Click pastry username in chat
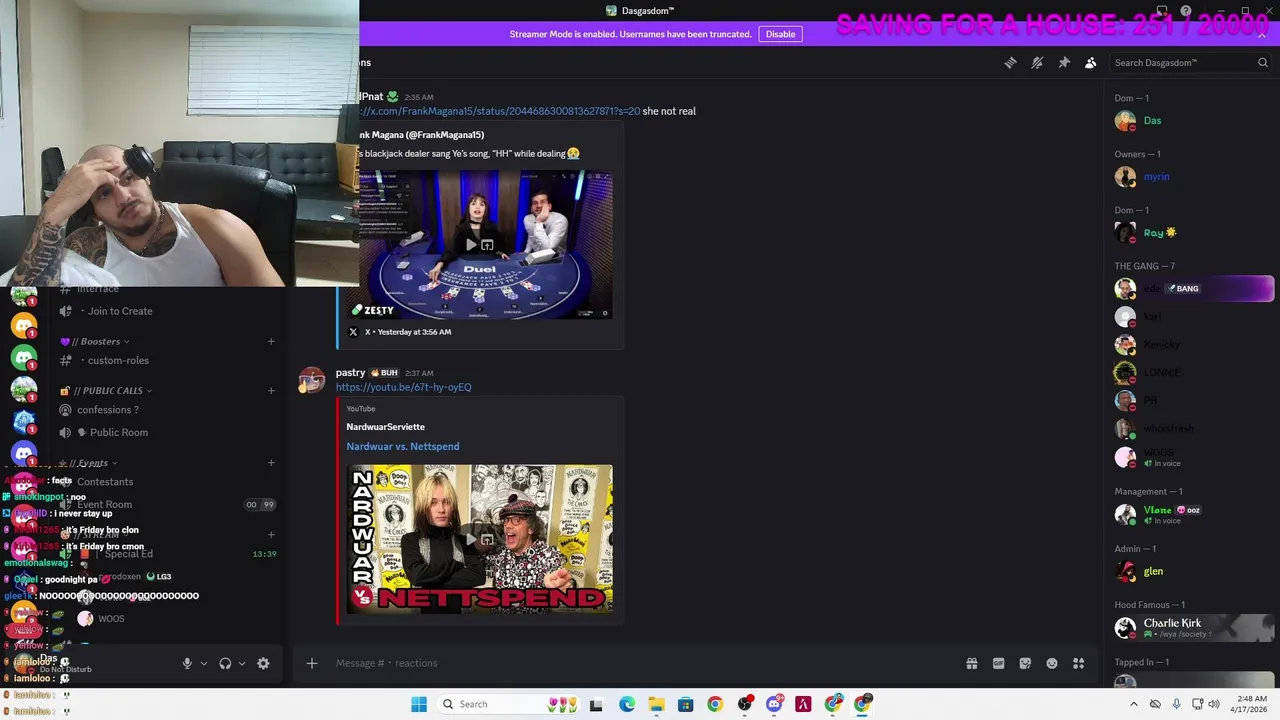Viewport: 1280px width, 720px height. [x=350, y=372]
